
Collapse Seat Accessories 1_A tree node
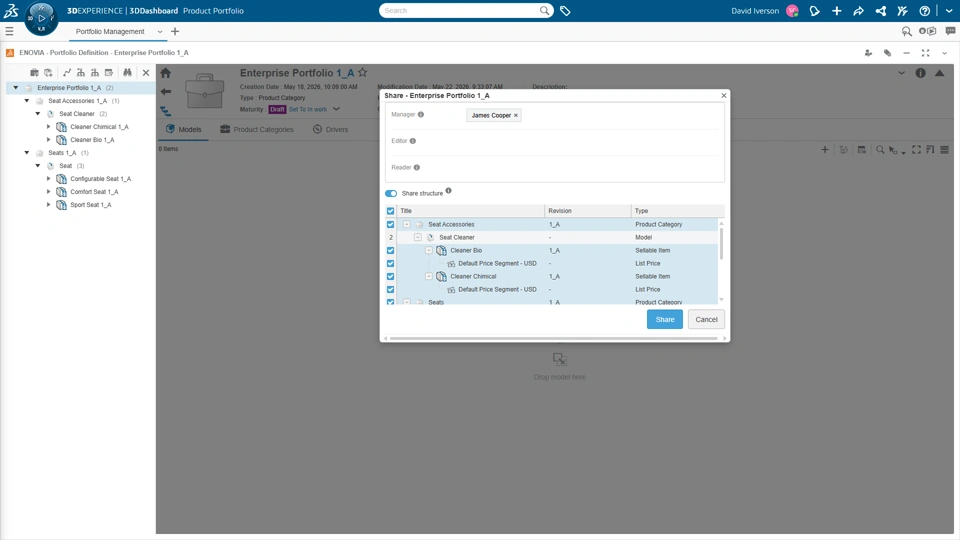27,100
